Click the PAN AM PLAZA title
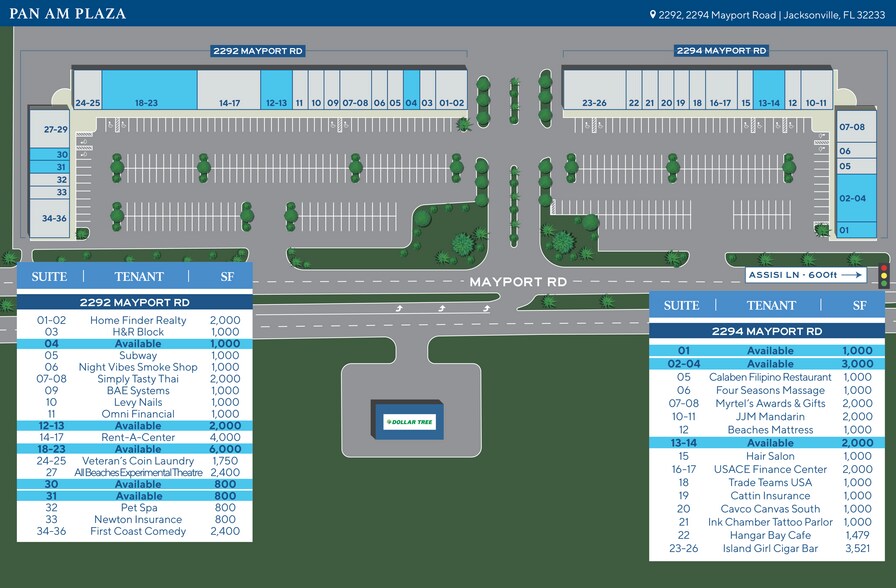The image size is (896, 588). 68,14
